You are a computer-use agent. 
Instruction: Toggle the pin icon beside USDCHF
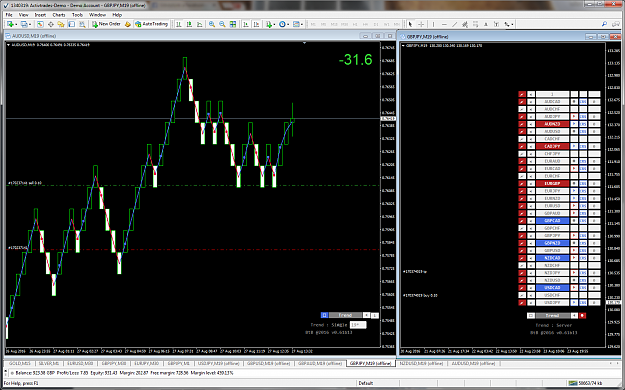pos(522,295)
